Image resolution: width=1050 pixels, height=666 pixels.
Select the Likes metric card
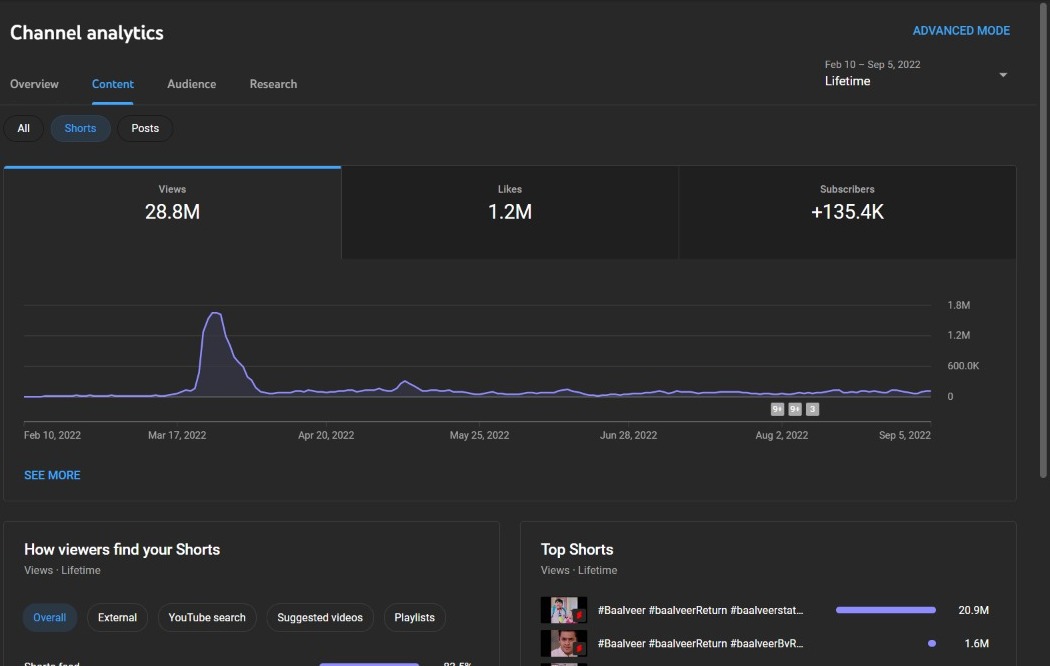pos(510,213)
